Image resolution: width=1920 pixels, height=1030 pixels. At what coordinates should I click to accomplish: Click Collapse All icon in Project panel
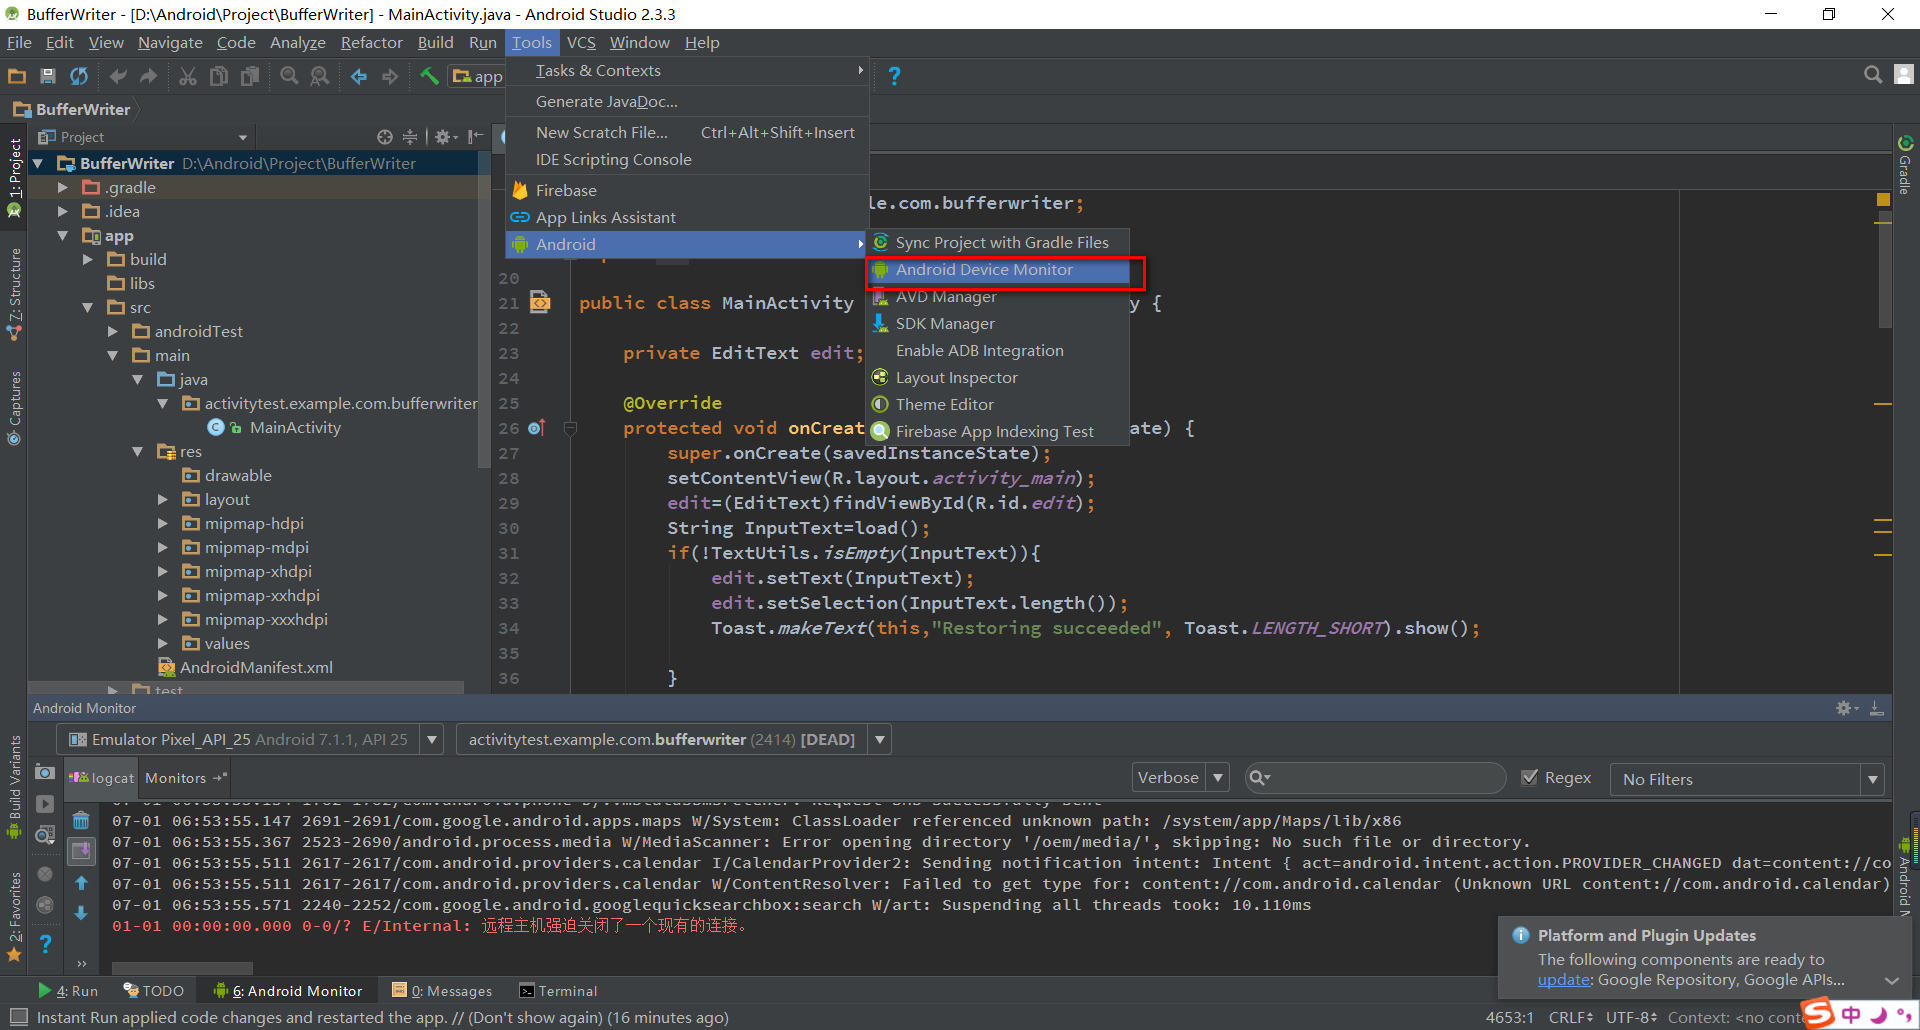pos(410,137)
